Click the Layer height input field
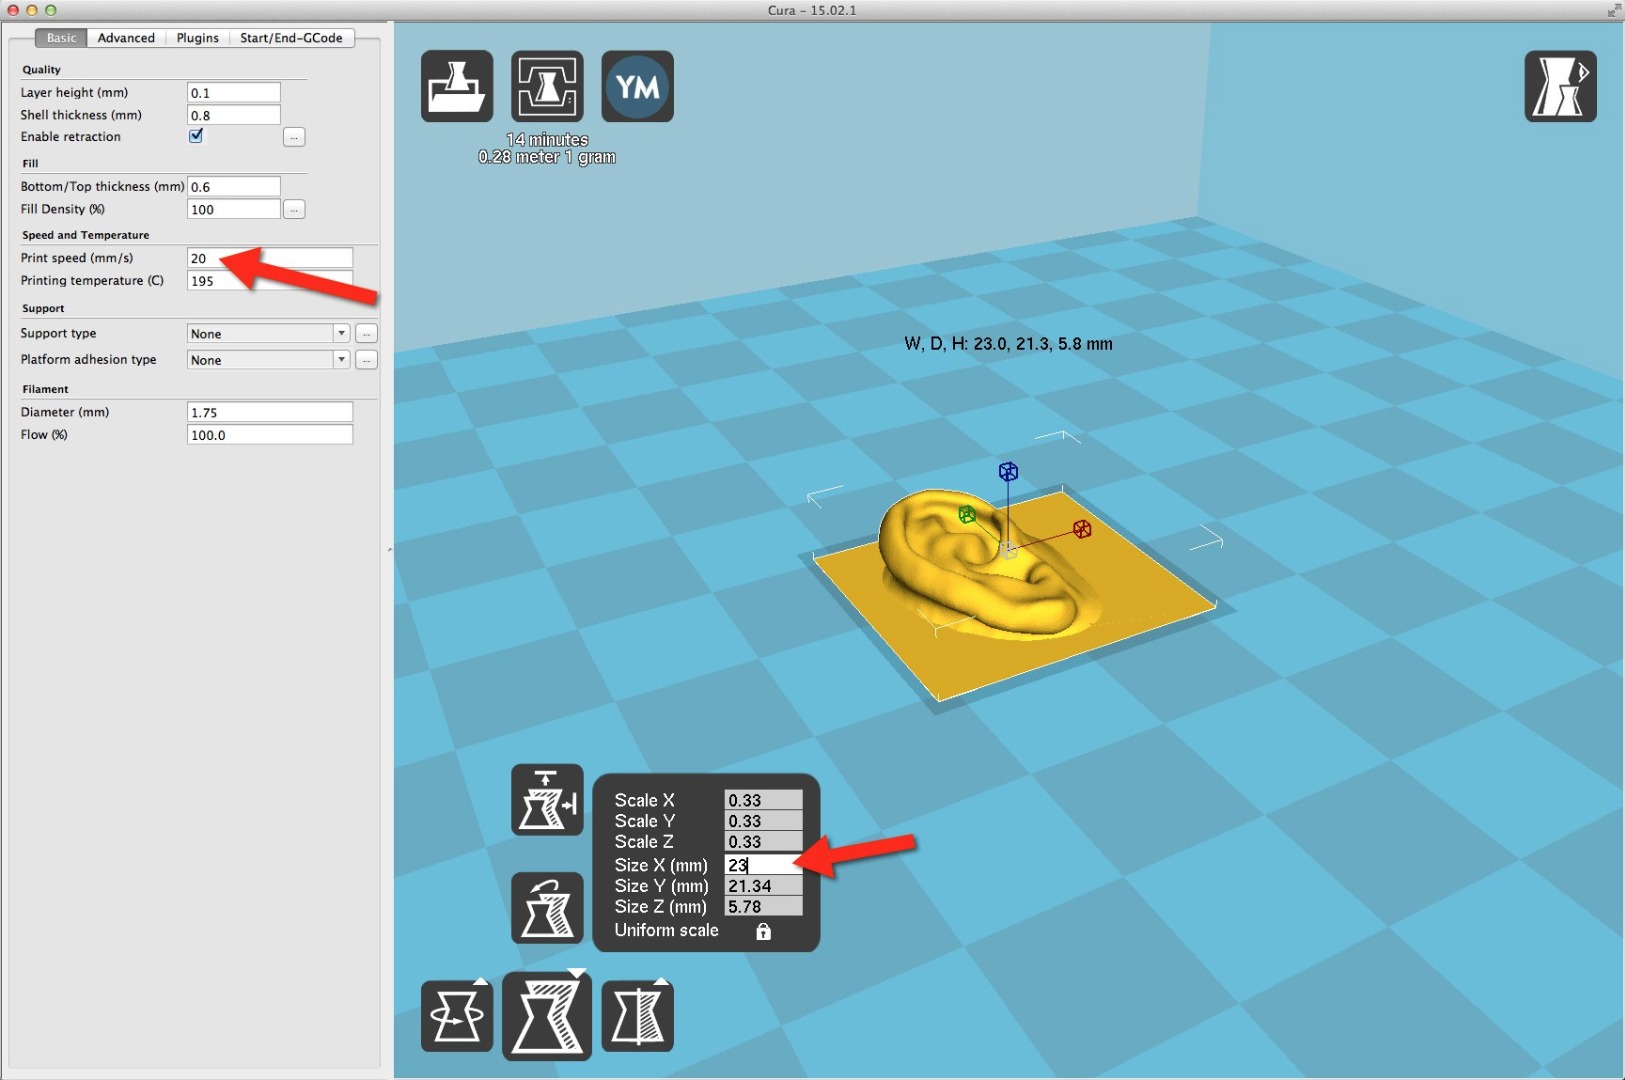 tap(234, 93)
